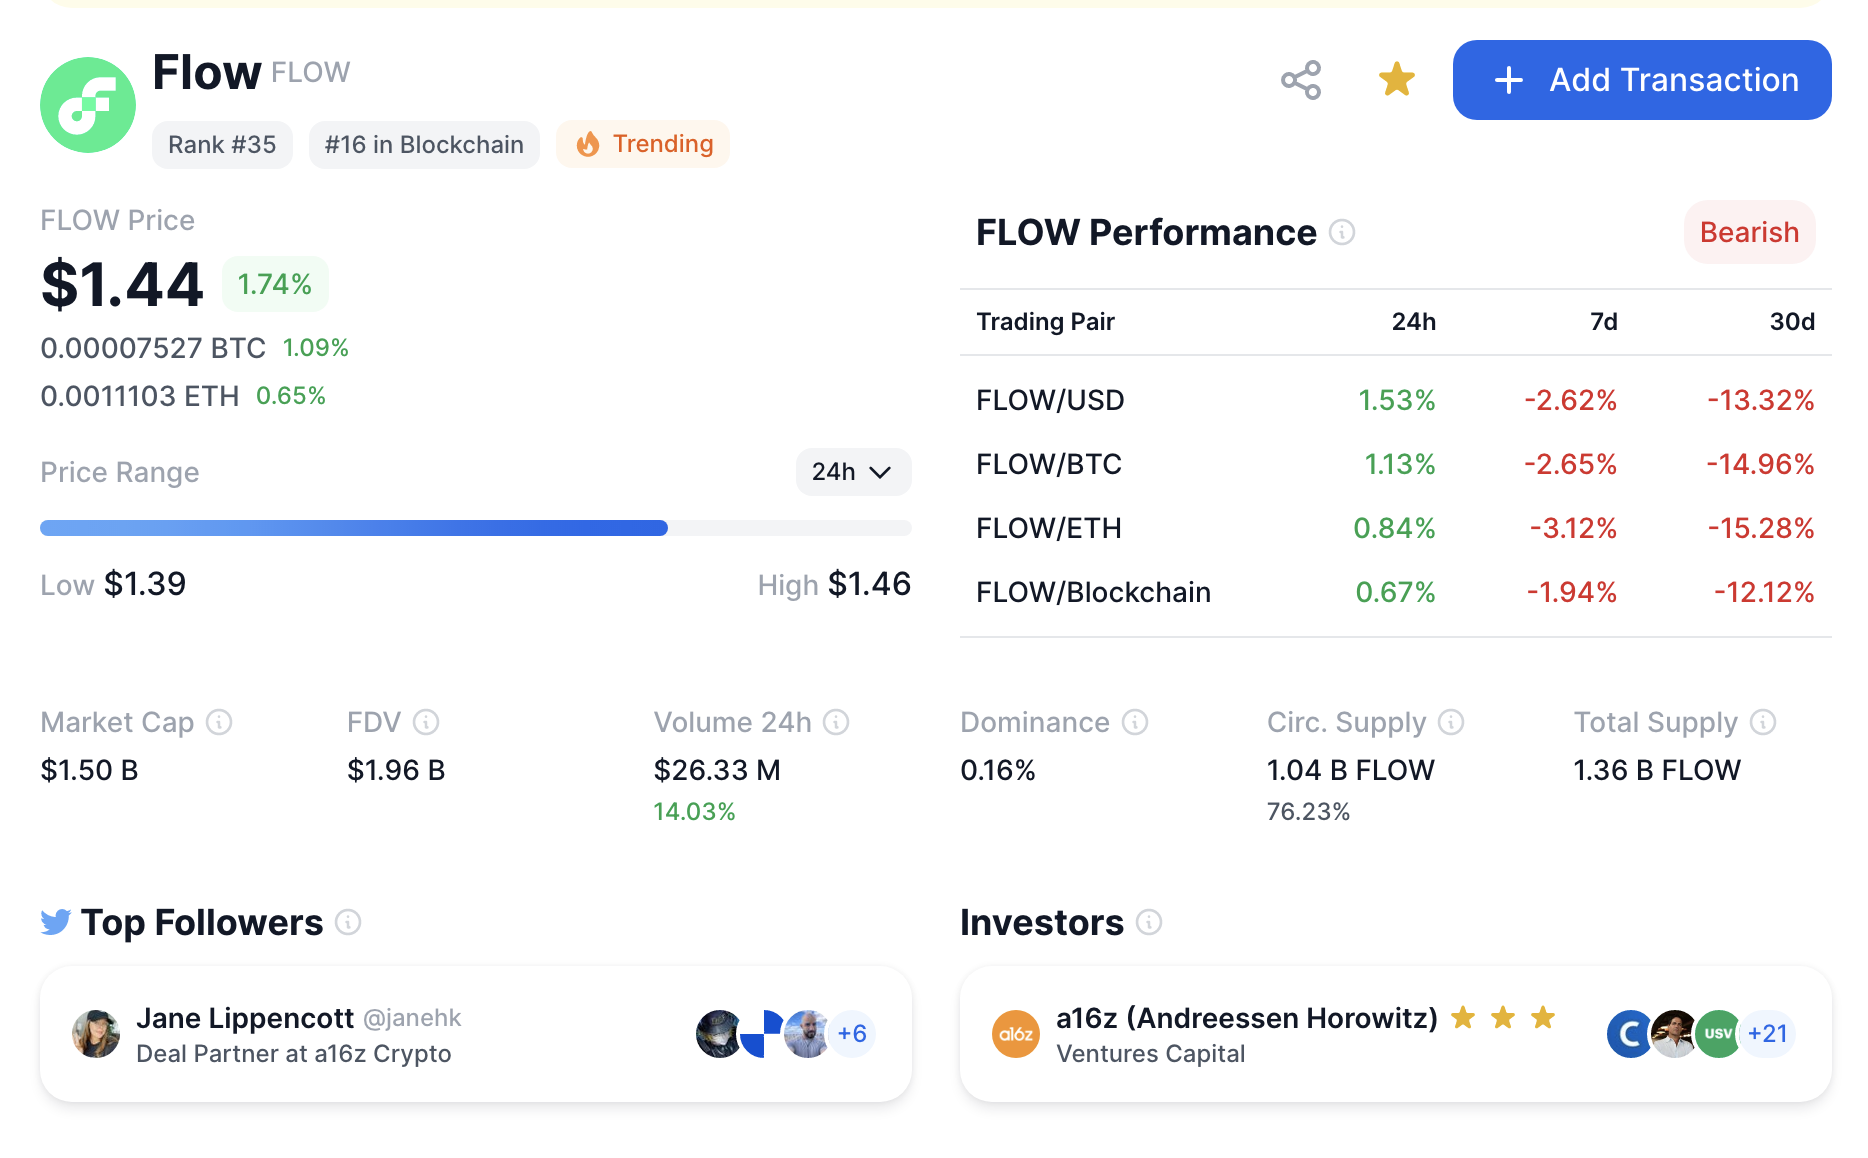Click the blue C investor logo
The height and width of the screenshot is (1158, 1868).
tap(1630, 1034)
